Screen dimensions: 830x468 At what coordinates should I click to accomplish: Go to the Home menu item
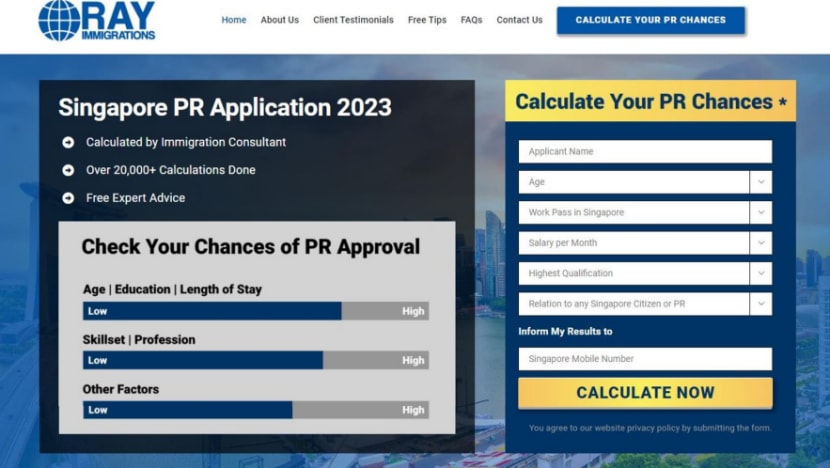tap(234, 20)
